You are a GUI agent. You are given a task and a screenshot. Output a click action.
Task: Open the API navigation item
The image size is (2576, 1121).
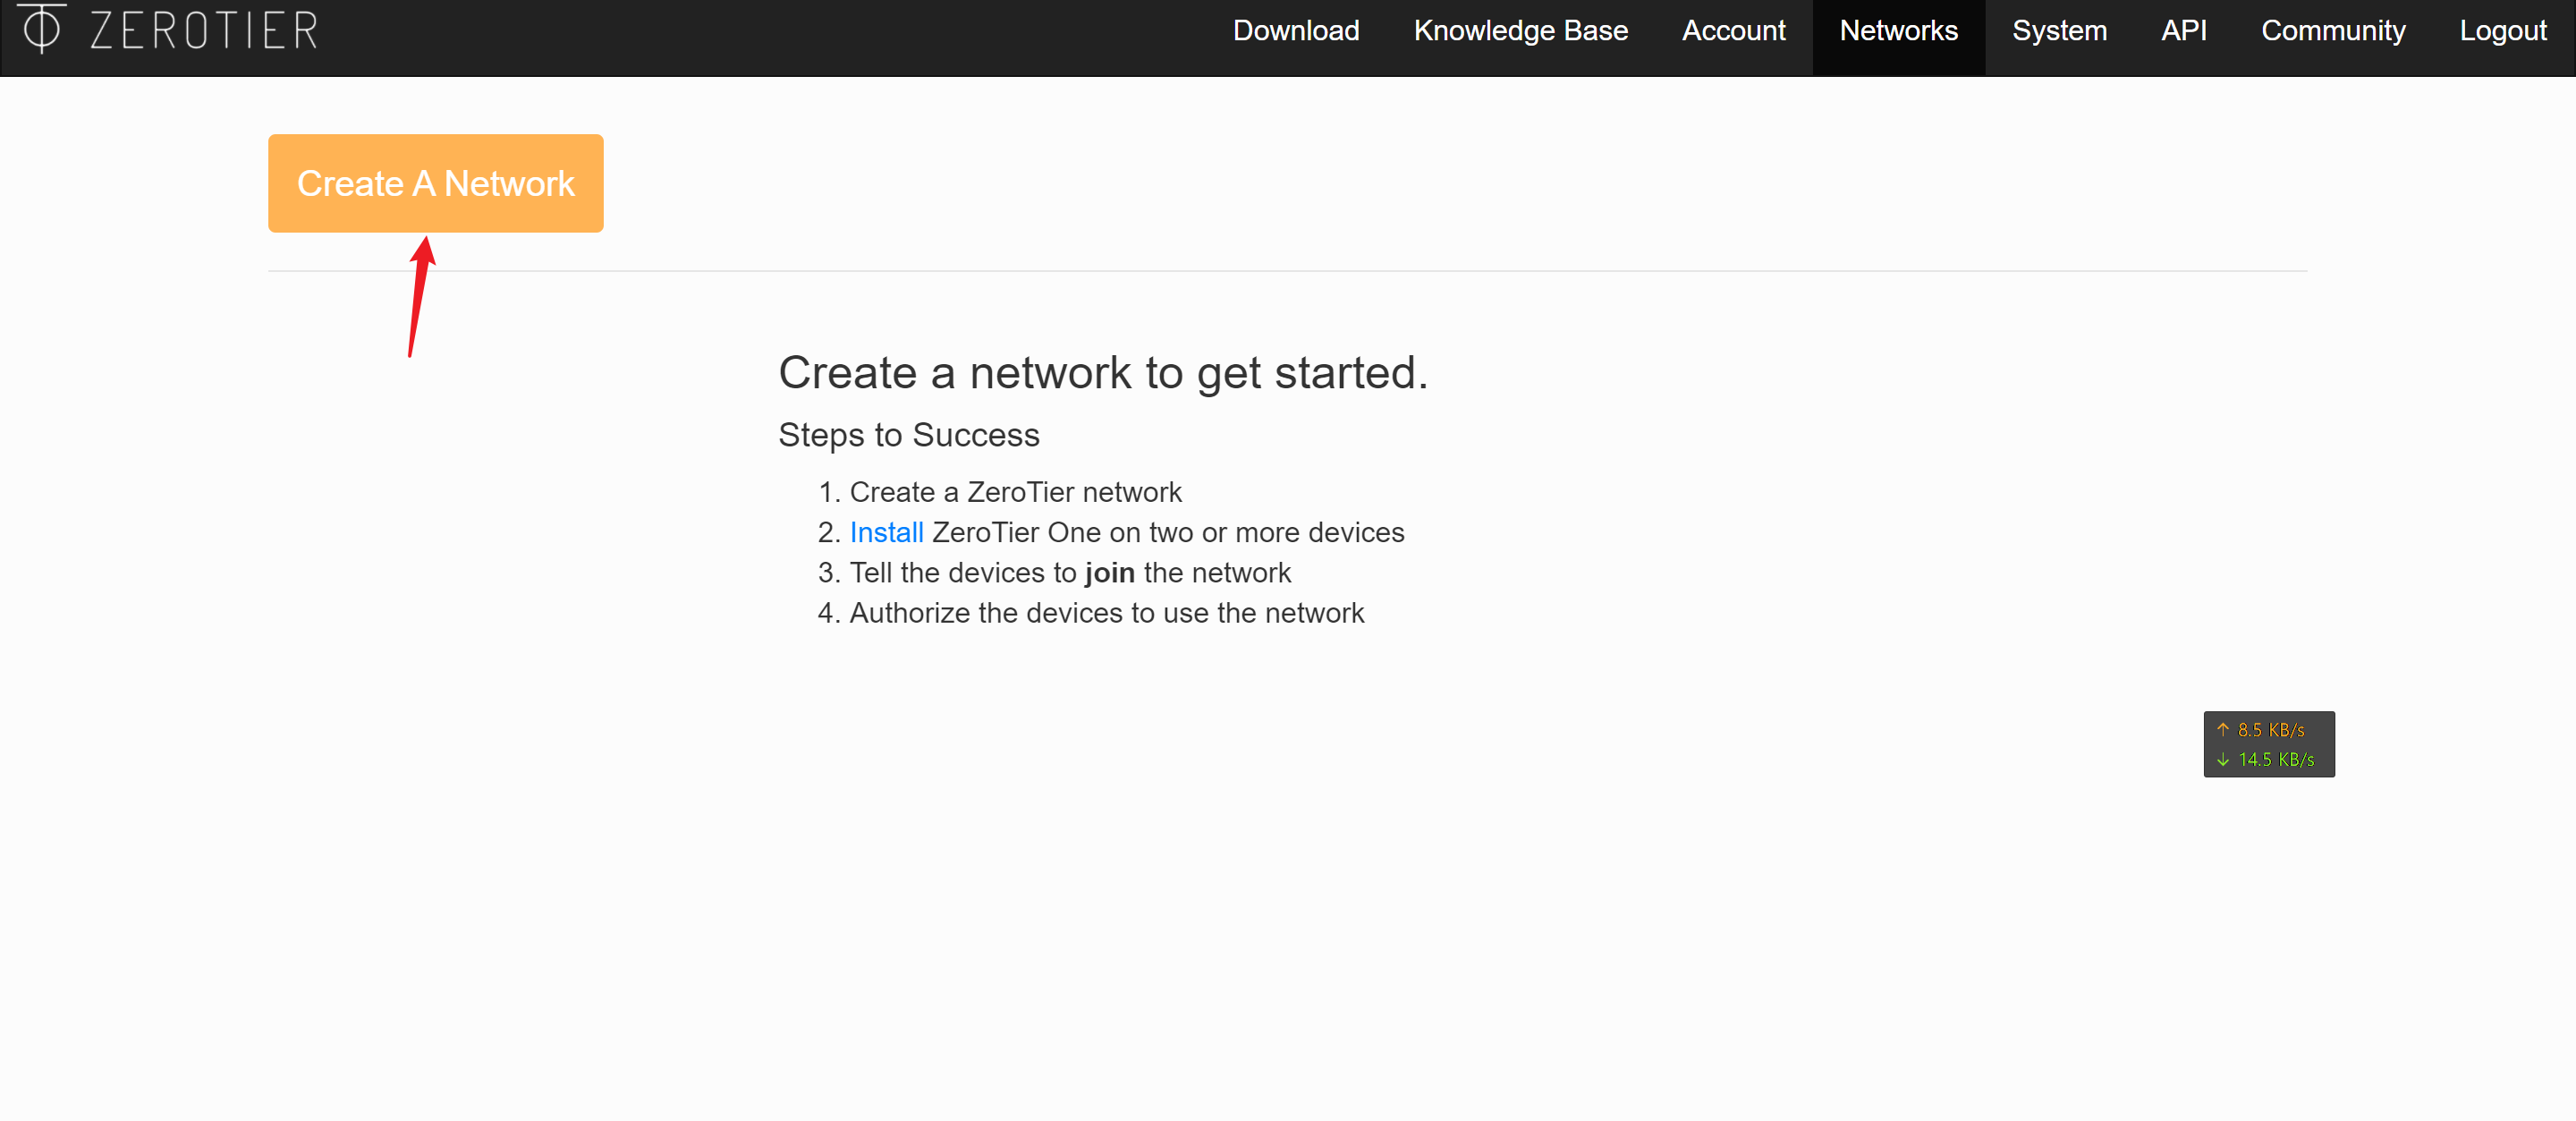(x=2183, y=30)
